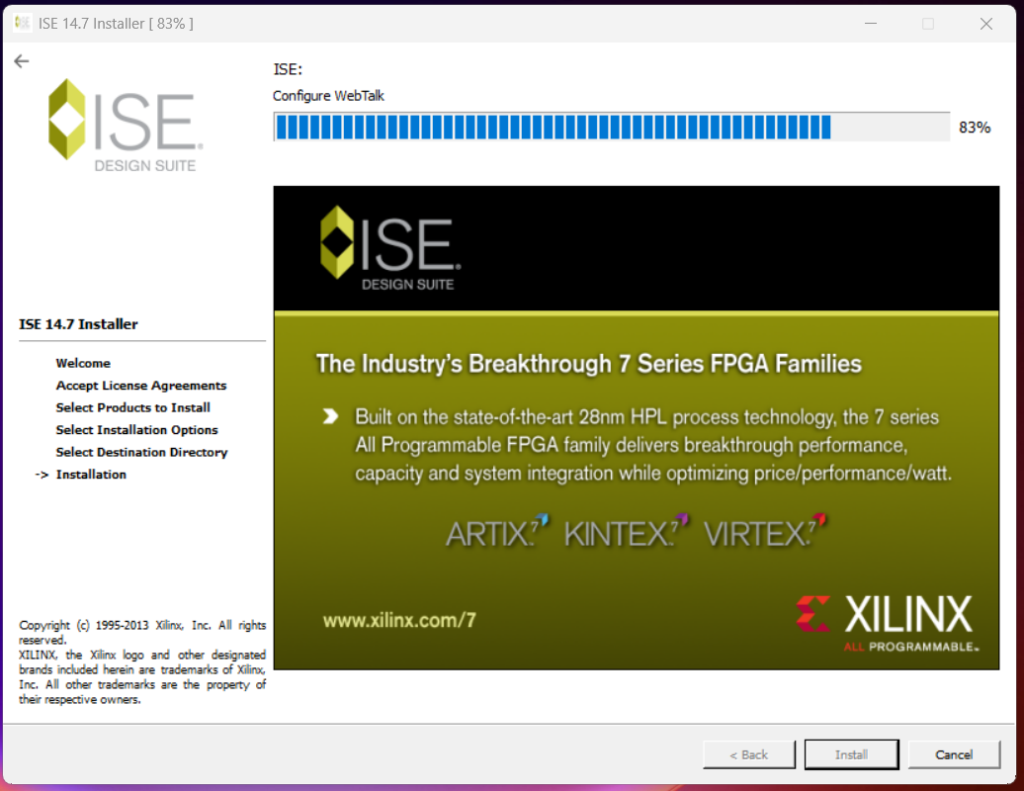Screen dimensions: 1024x791
Task: Click the < Back button
Action: [x=748, y=754]
